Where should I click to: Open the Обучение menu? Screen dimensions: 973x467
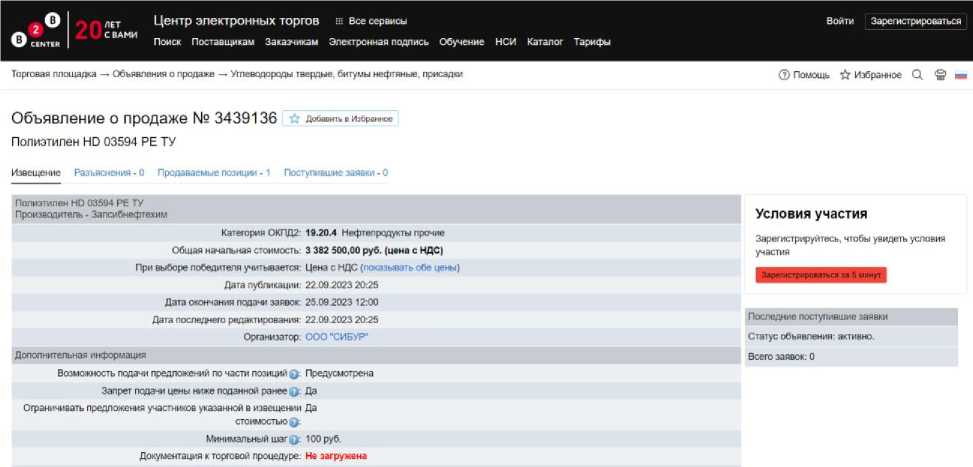462,42
